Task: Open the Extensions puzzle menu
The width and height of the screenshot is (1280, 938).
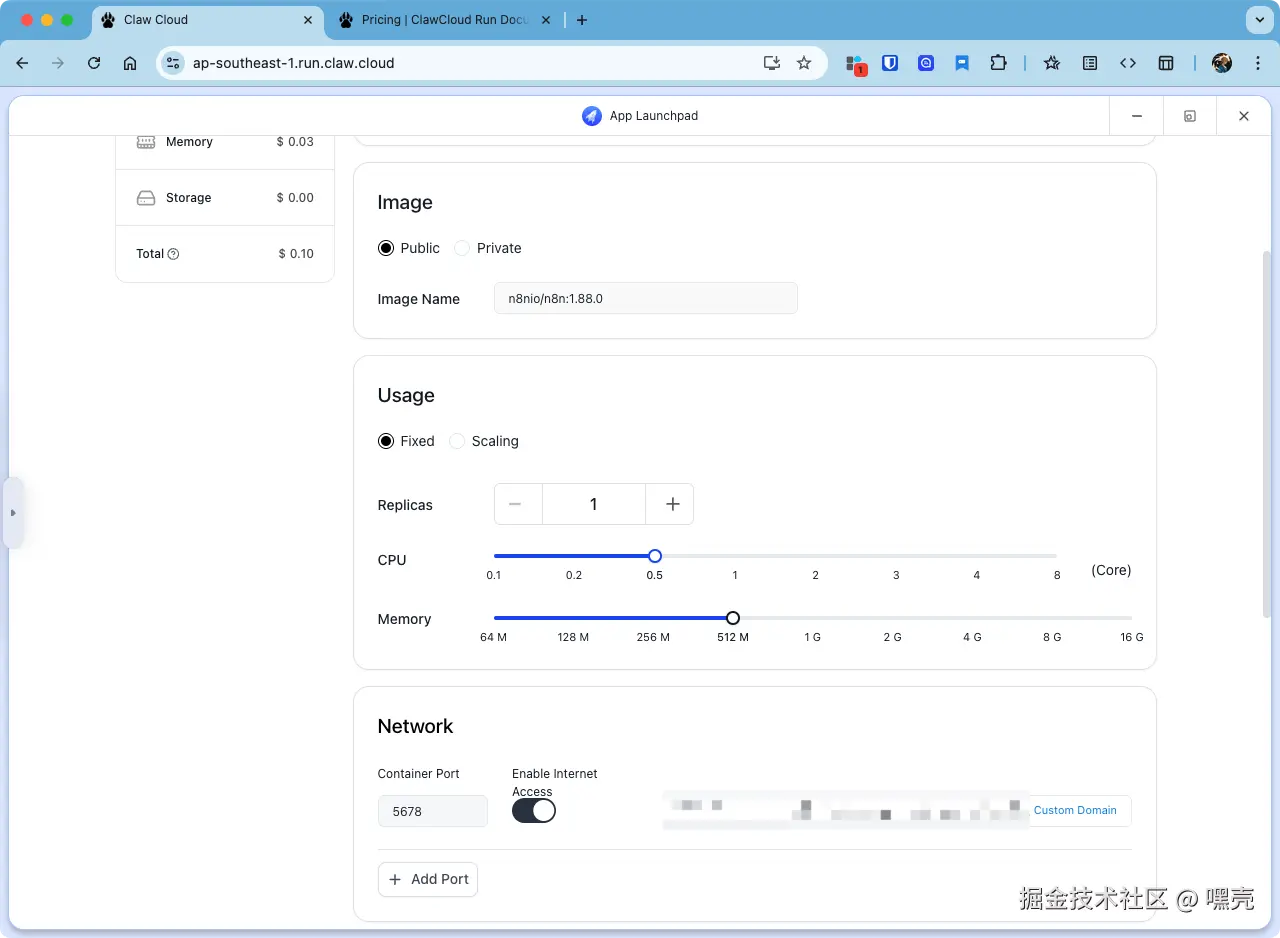Action: (998, 63)
